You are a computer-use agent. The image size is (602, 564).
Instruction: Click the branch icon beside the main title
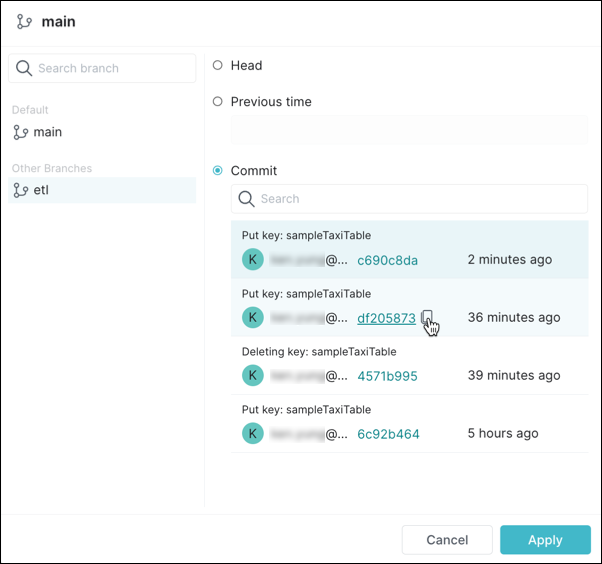pos(24,21)
